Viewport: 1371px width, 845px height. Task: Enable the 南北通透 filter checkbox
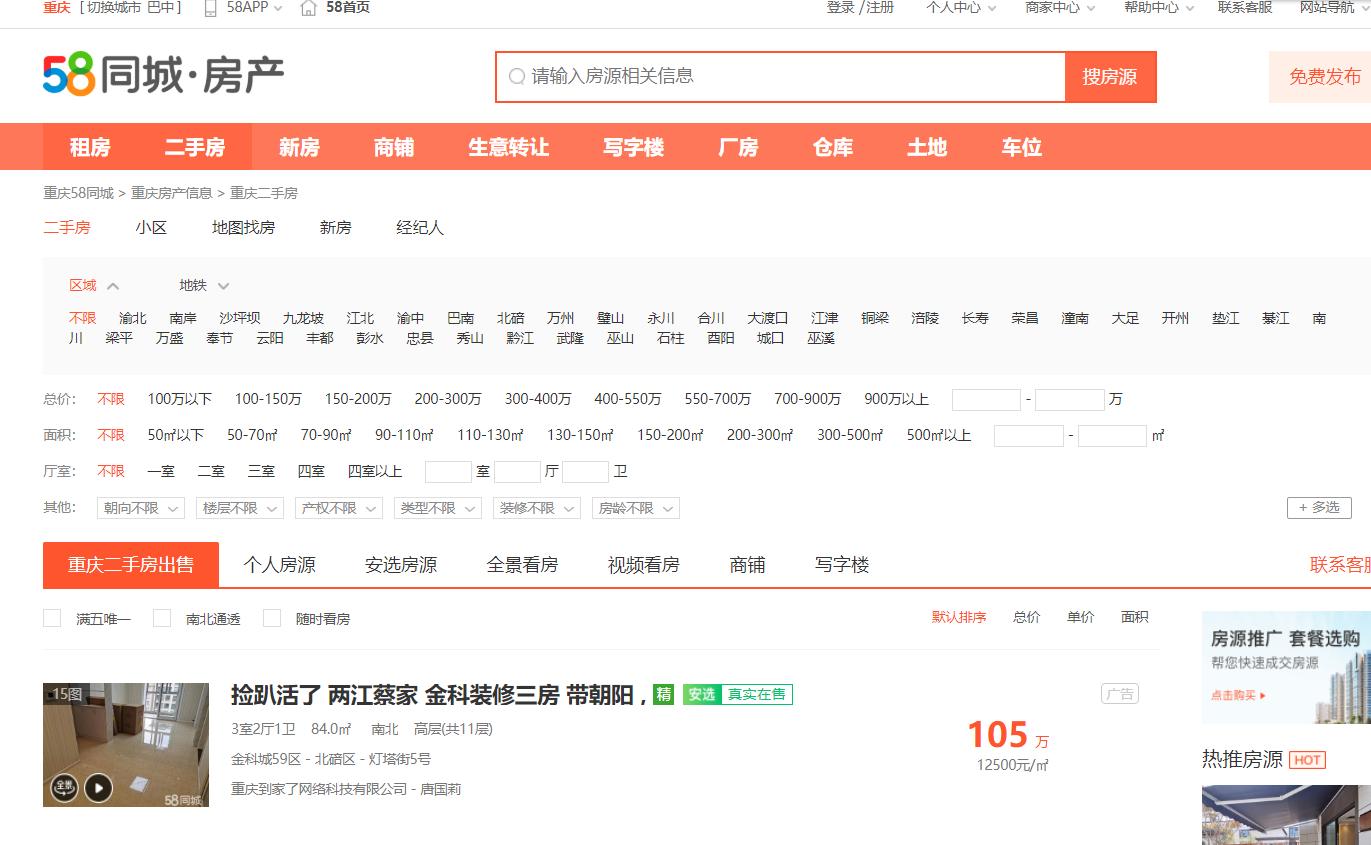(x=161, y=618)
